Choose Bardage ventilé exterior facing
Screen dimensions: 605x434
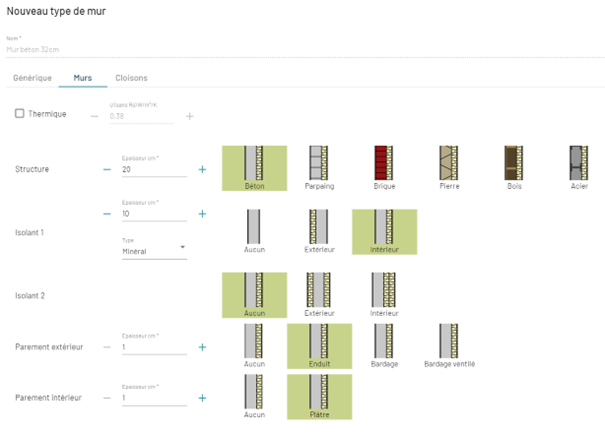449,346
